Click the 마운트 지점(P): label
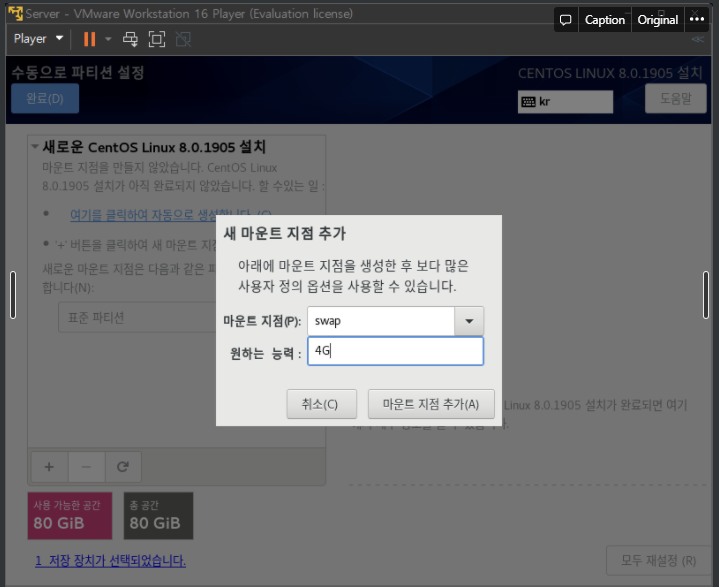 point(262,321)
